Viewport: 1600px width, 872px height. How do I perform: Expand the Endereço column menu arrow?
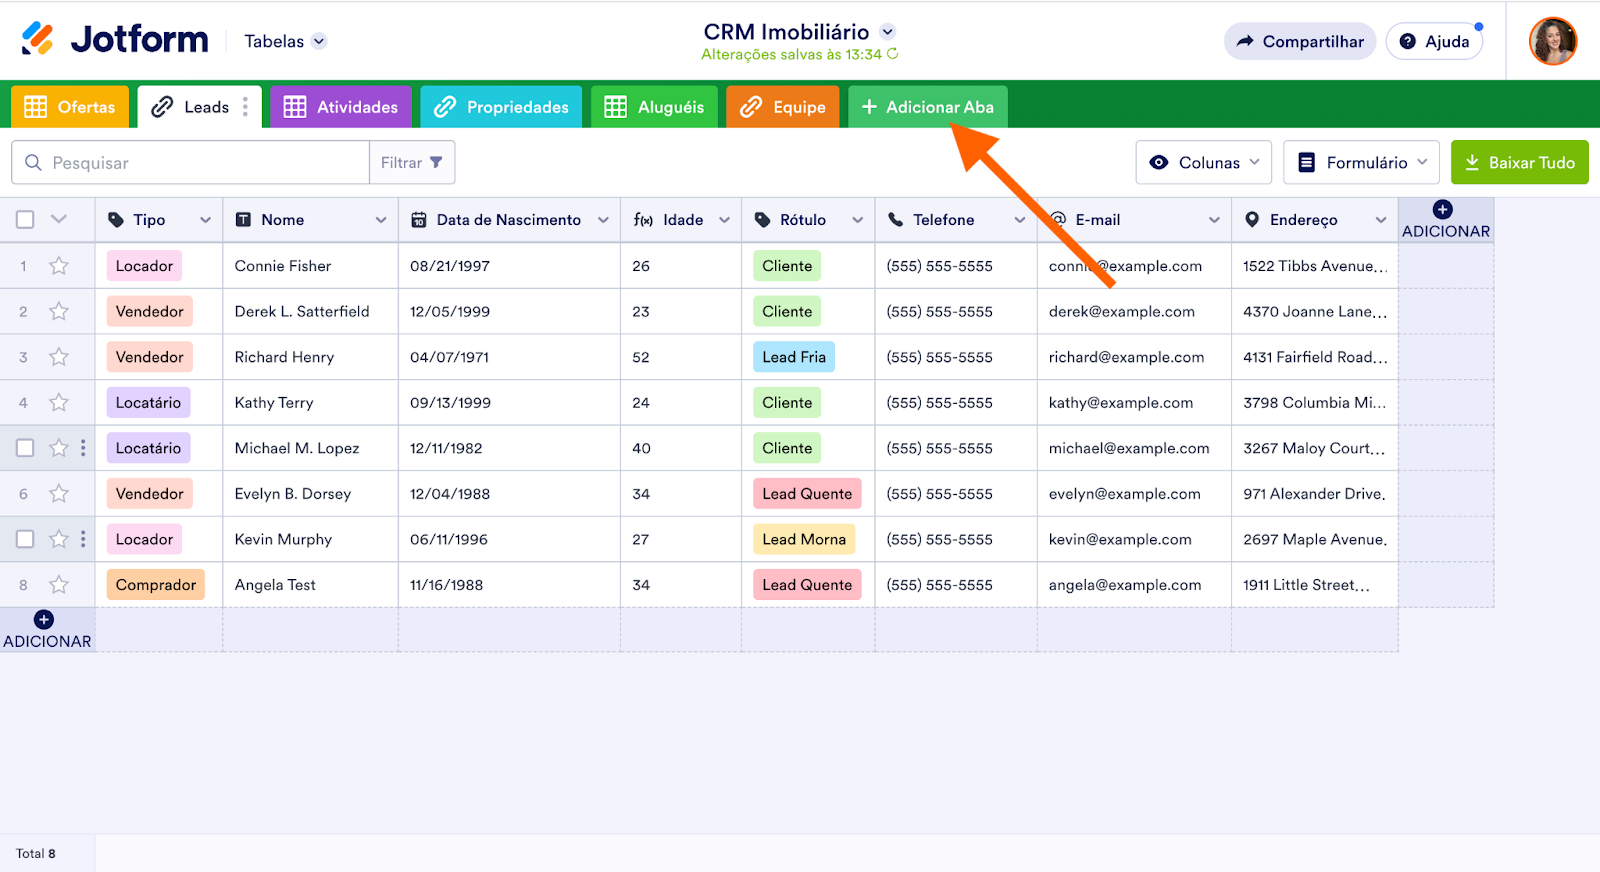click(x=1381, y=220)
